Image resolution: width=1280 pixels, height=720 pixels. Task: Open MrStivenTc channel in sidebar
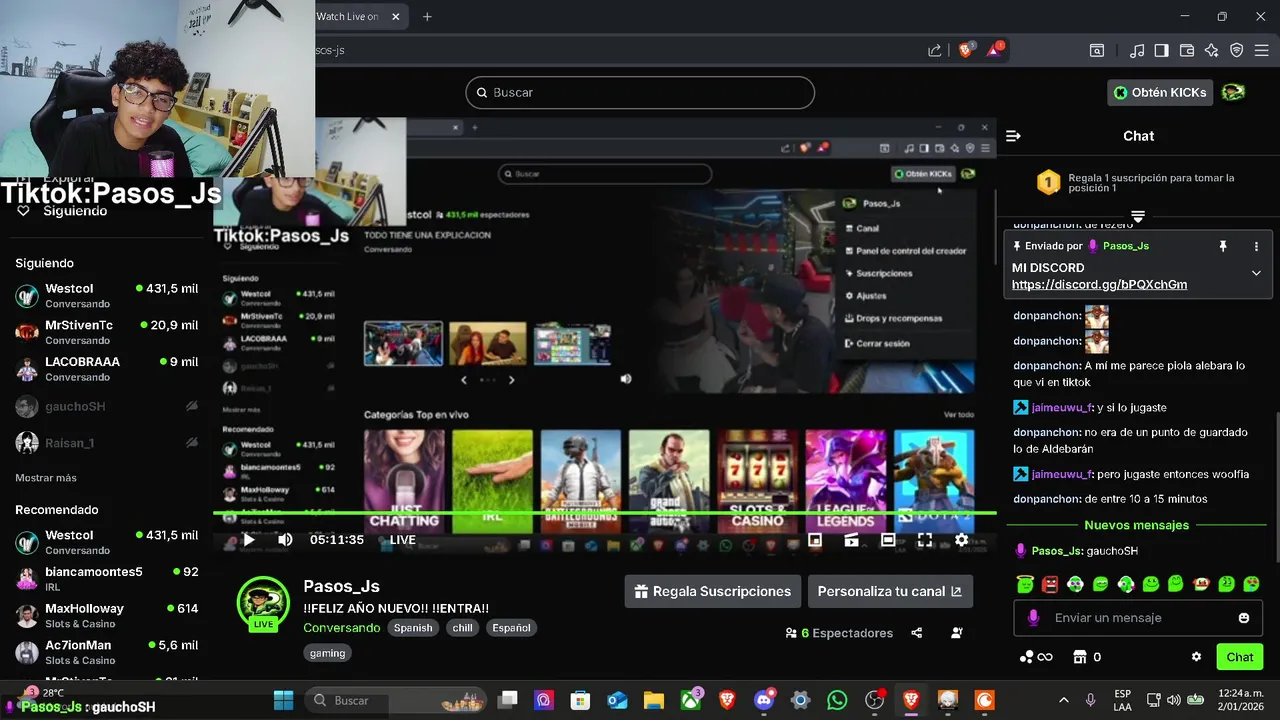point(107,332)
